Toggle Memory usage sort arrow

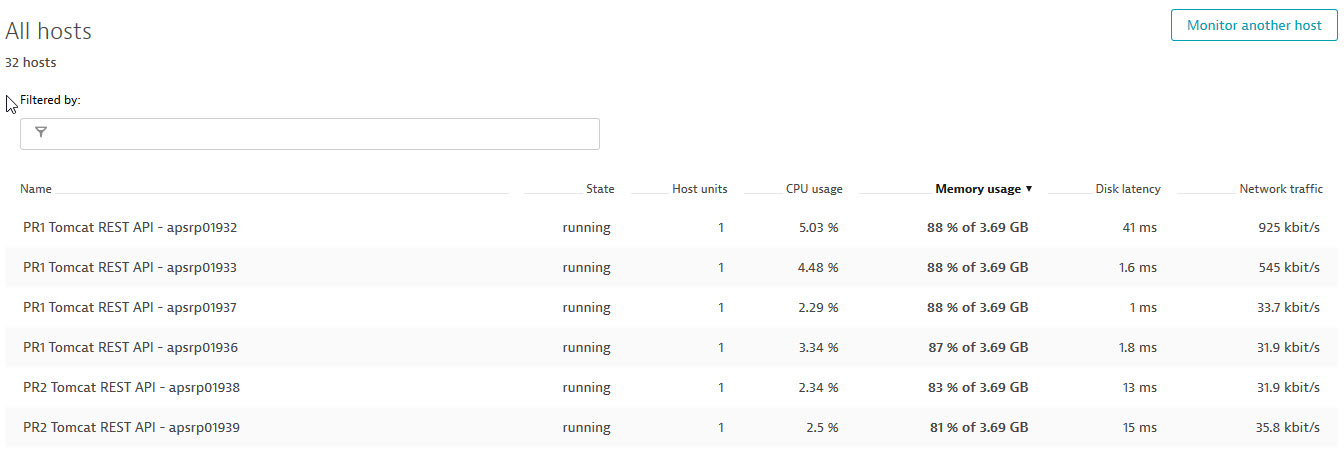click(1028, 189)
